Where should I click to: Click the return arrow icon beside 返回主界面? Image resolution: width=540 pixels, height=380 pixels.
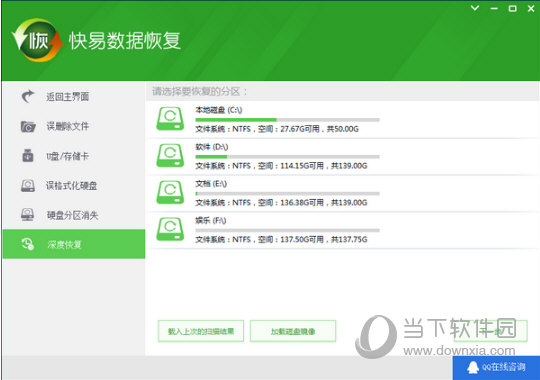coord(28,96)
